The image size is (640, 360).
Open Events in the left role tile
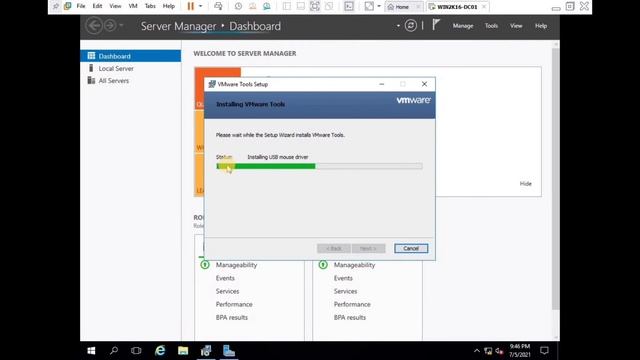click(x=225, y=278)
